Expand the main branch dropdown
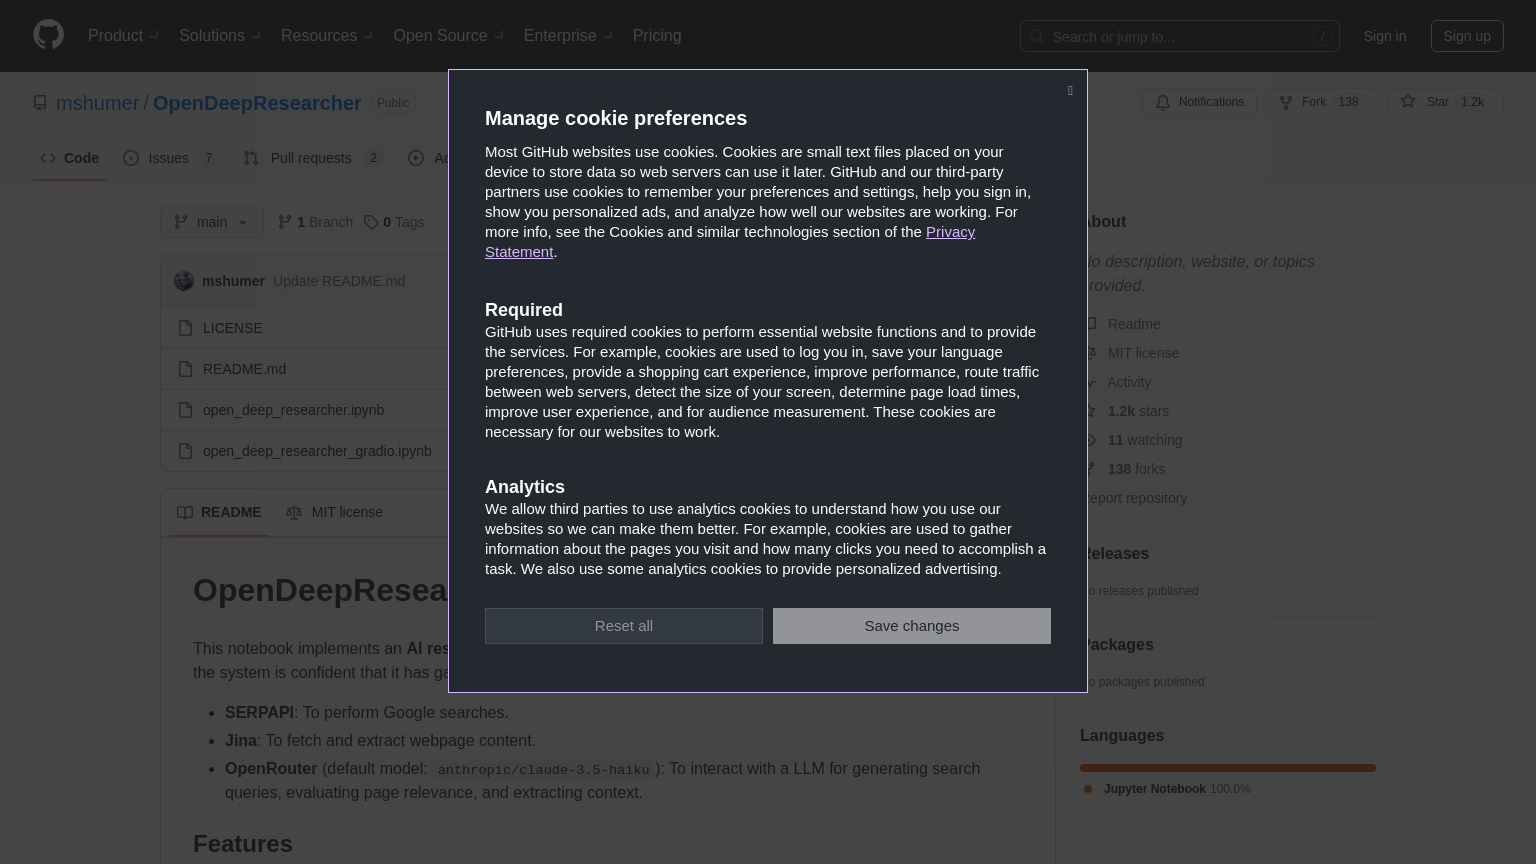This screenshot has width=1536, height=864. click(212, 222)
